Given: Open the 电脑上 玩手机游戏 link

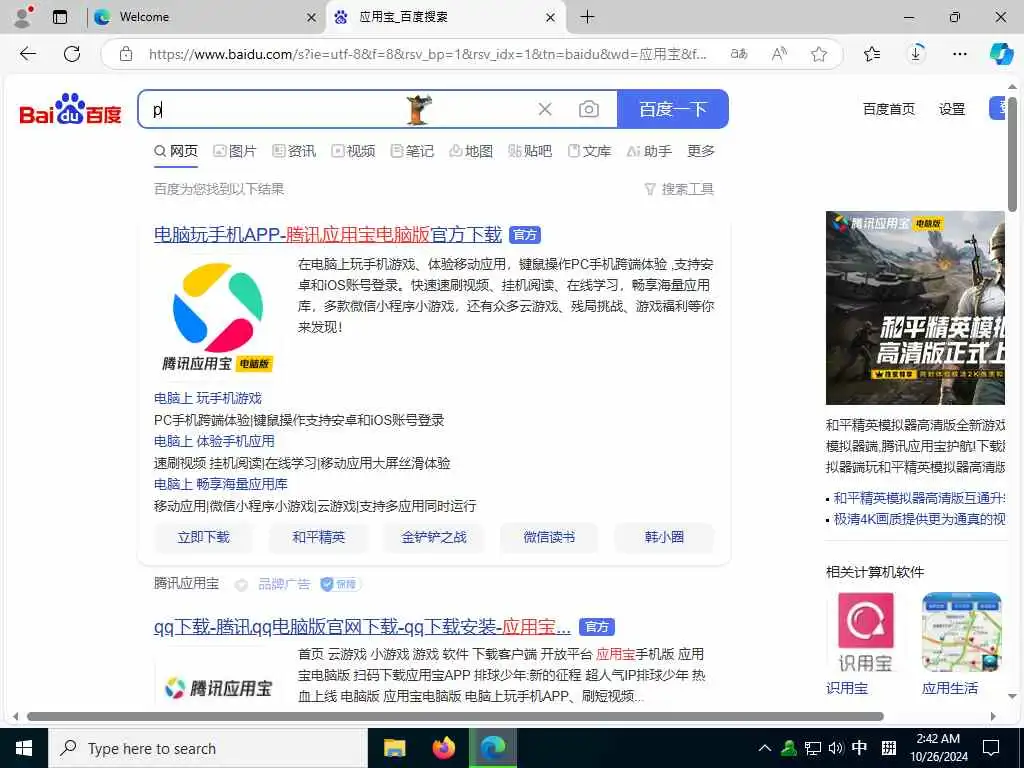Looking at the screenshot, I should point(208,398).
